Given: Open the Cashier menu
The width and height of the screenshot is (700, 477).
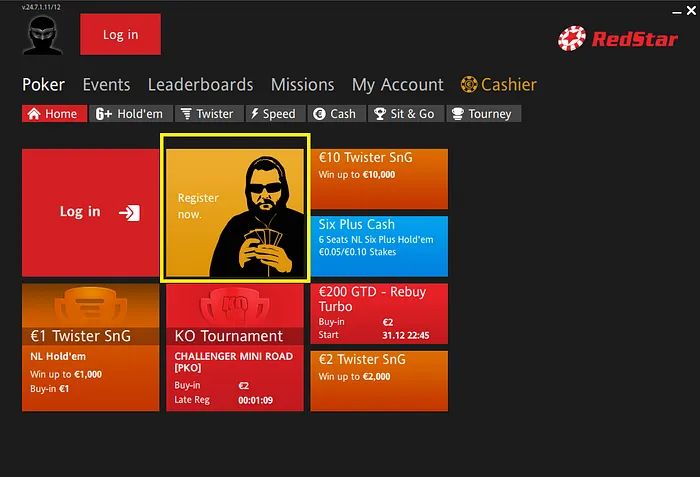Looking at the screenshot, I should pos(499,84).
